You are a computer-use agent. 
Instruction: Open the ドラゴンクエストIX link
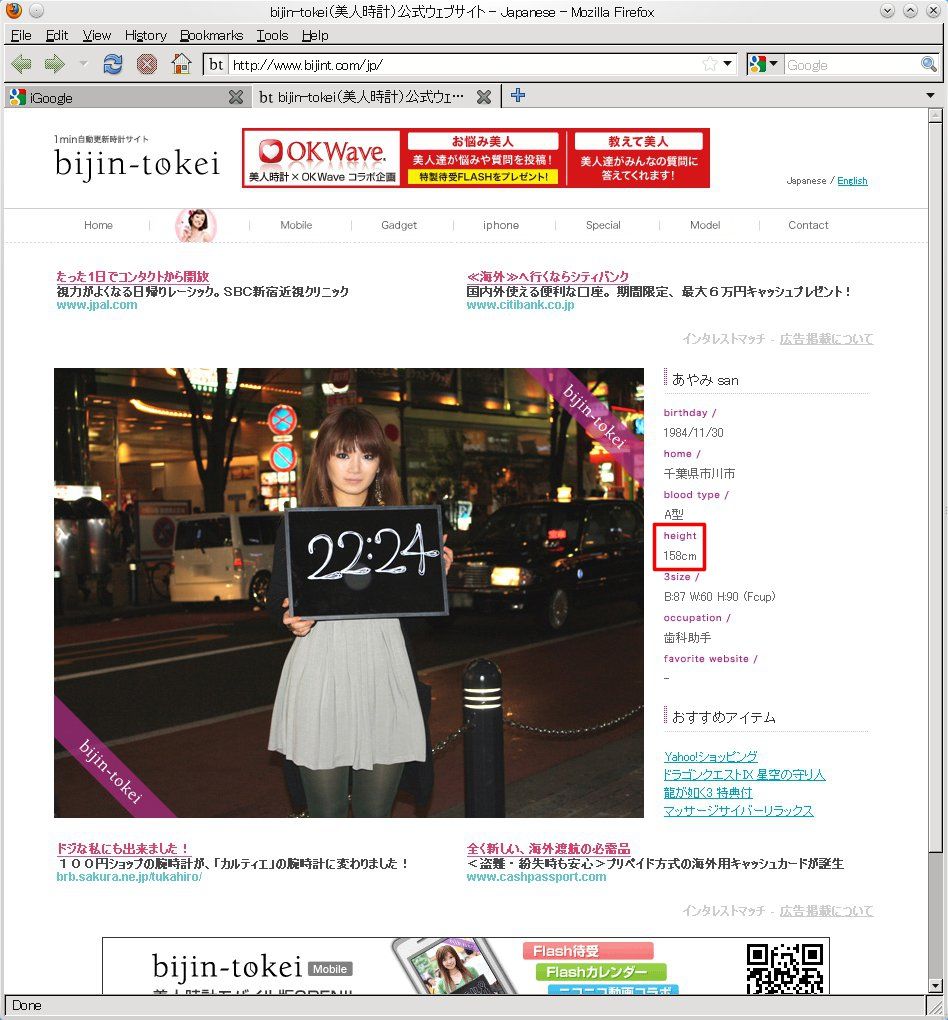click(744, 775)
